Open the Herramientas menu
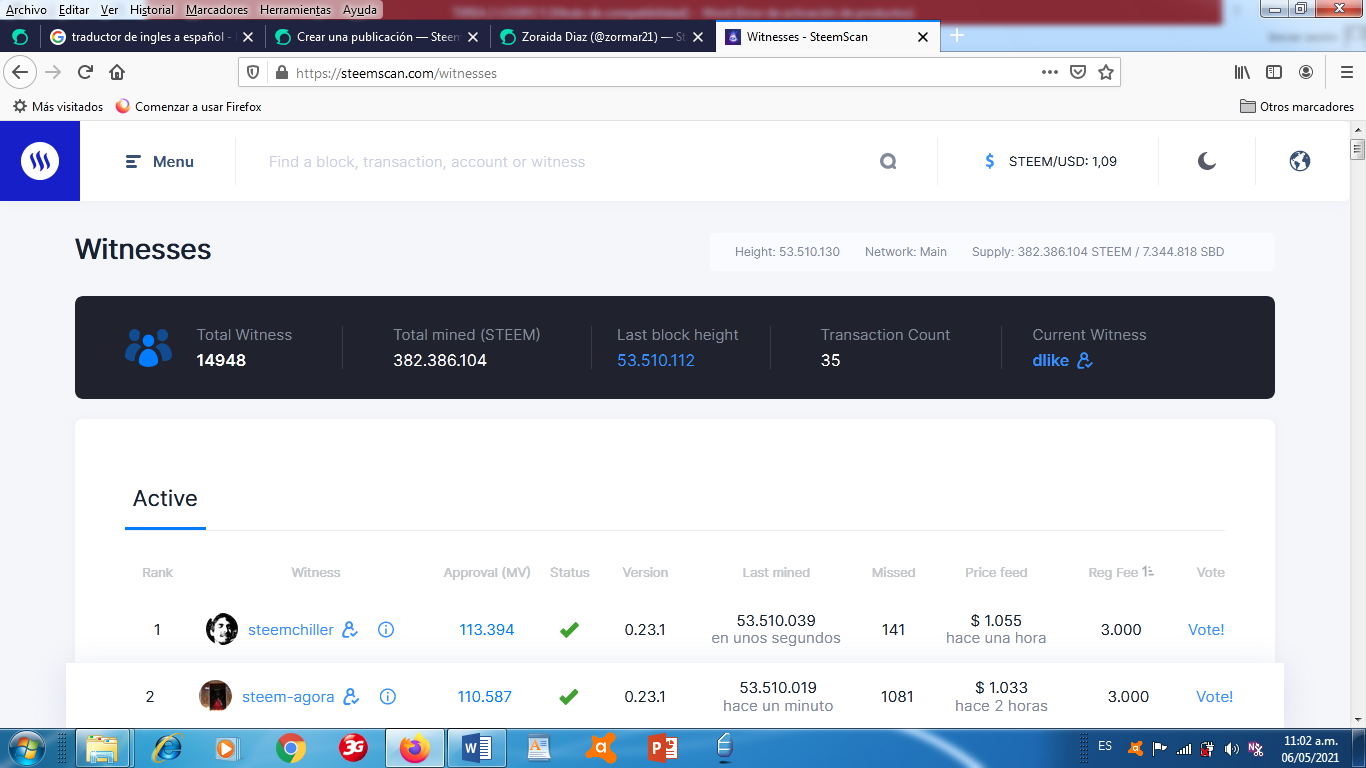The height and width of the screenshot is (768, 1366). [296, 10]
